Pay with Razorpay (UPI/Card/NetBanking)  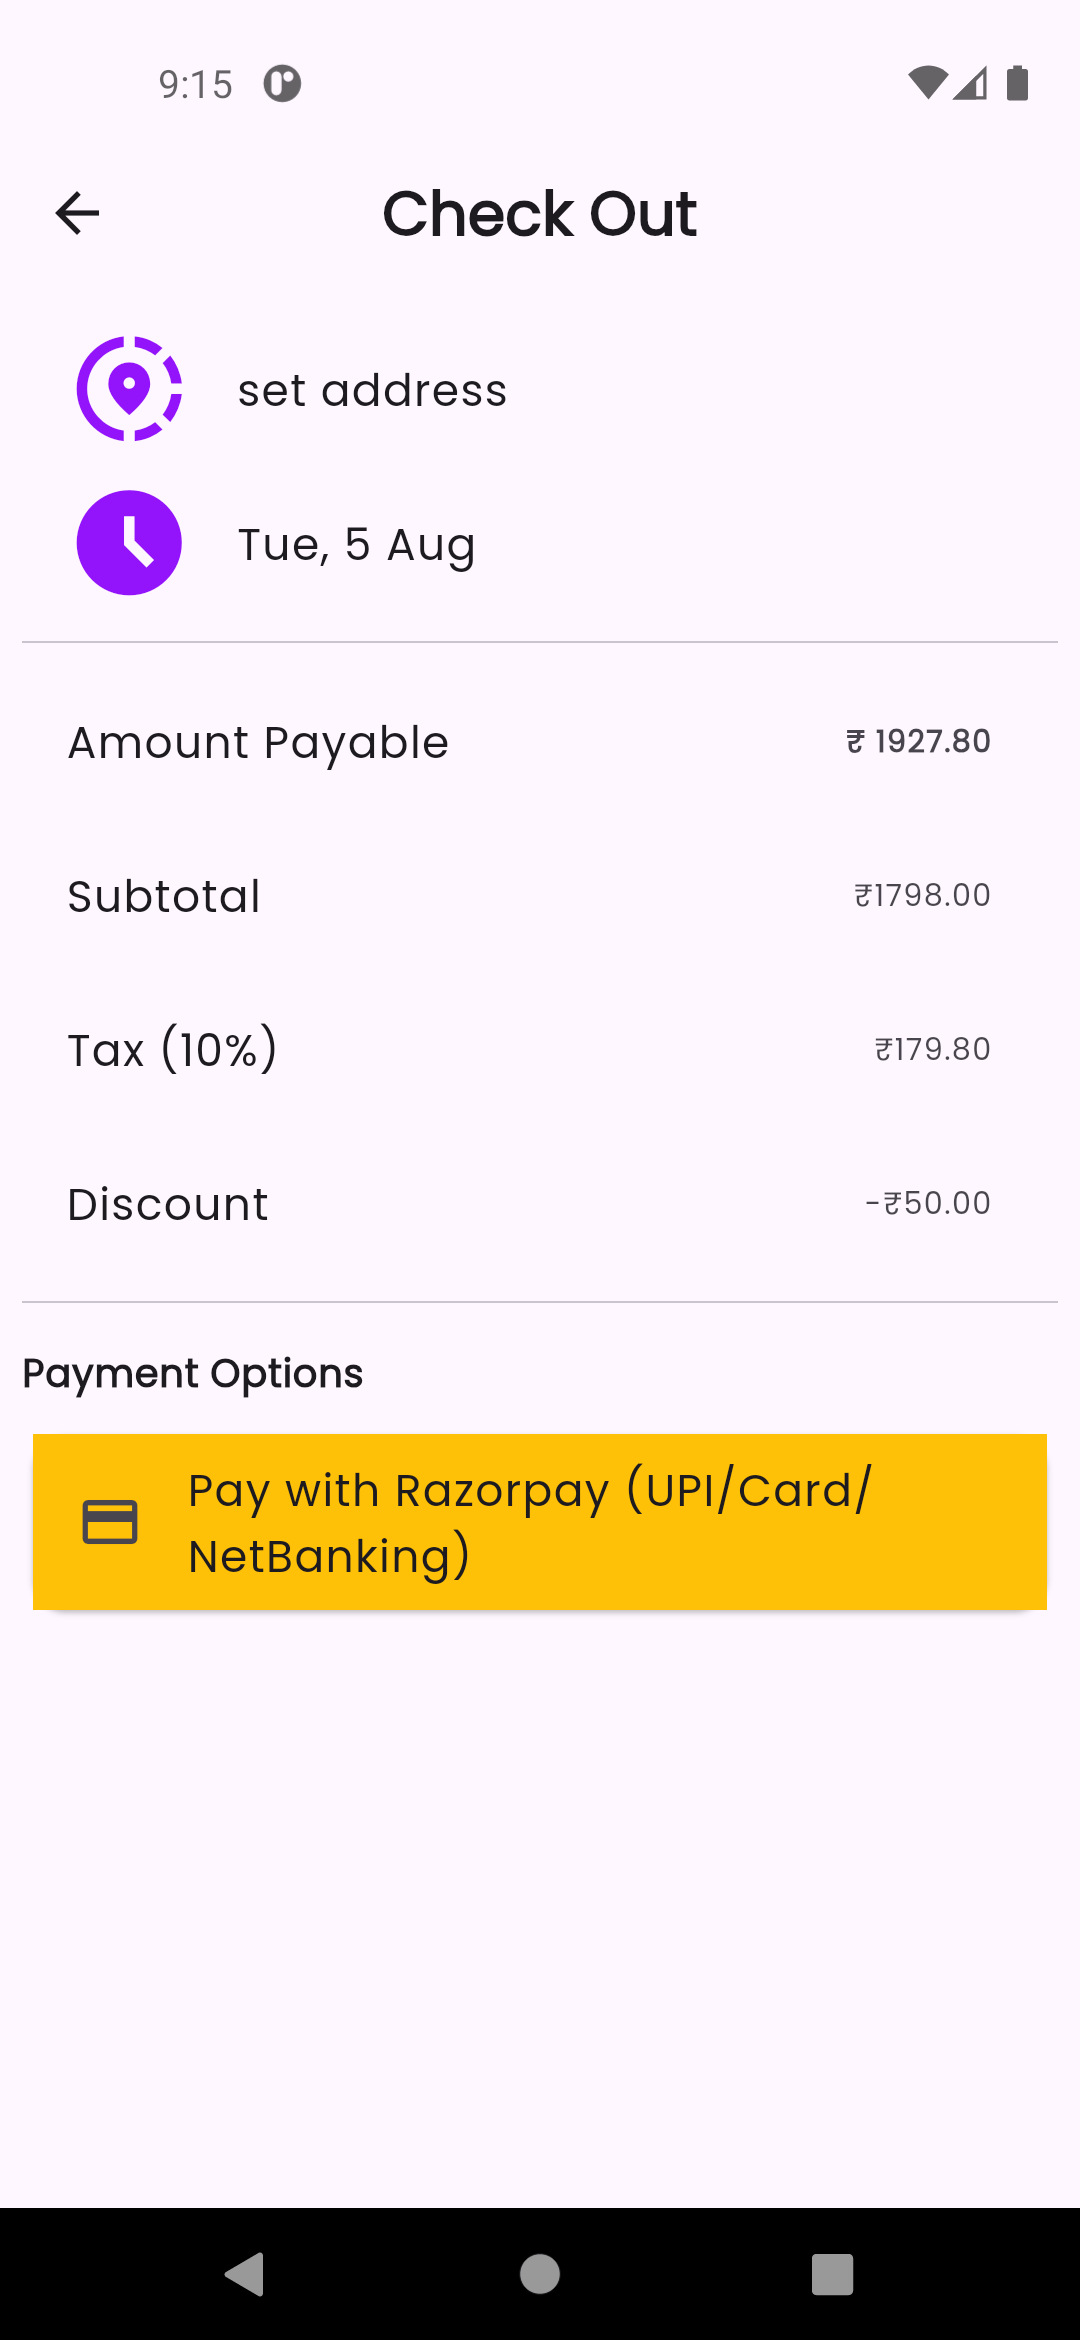540,1522
